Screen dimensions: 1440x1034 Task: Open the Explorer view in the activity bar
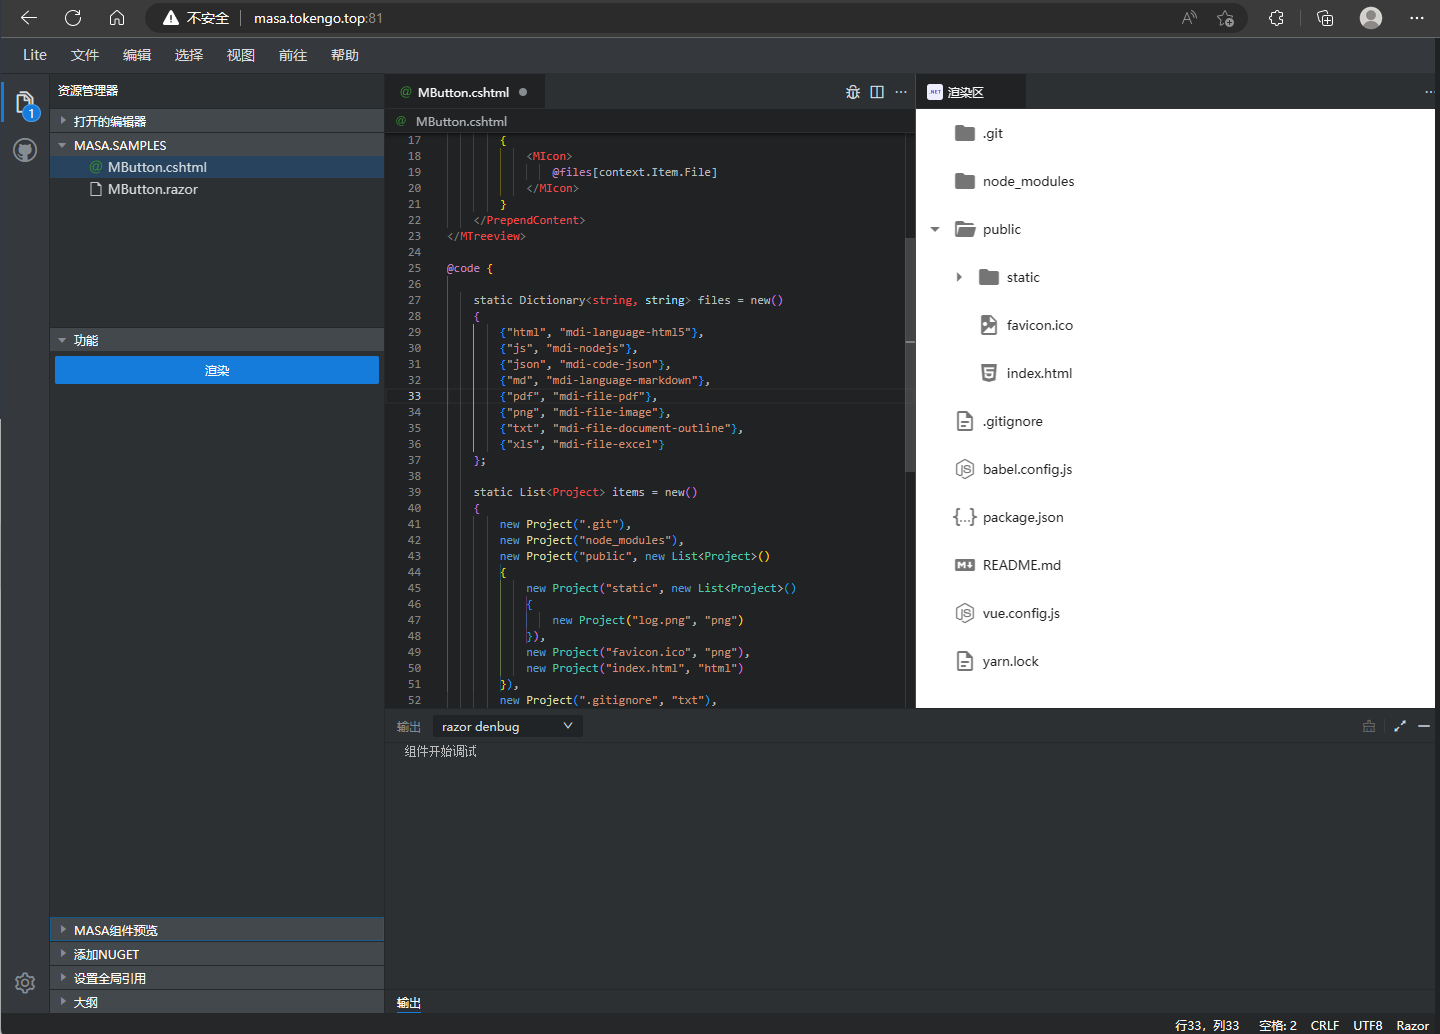click(x=24, y=101)
